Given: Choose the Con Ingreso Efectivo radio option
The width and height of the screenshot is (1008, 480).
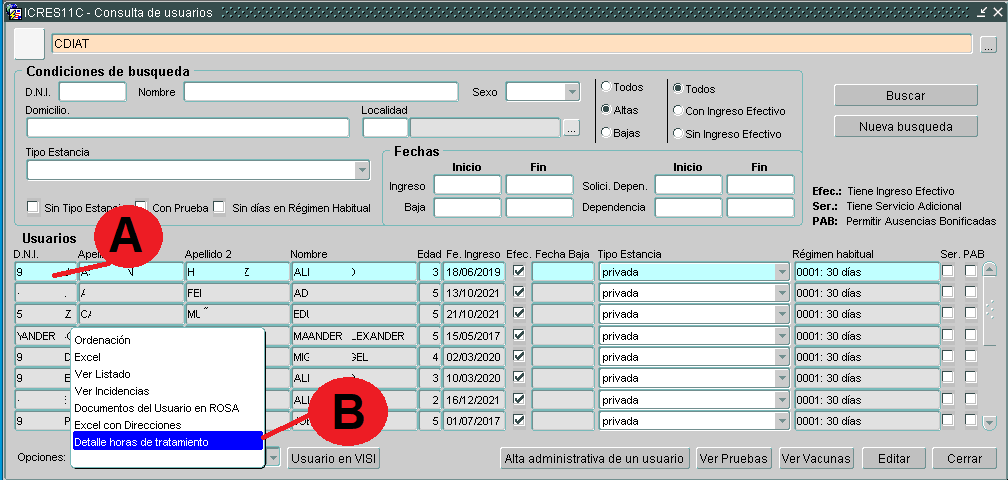Looking at the screenshot, I should (678, 111).
